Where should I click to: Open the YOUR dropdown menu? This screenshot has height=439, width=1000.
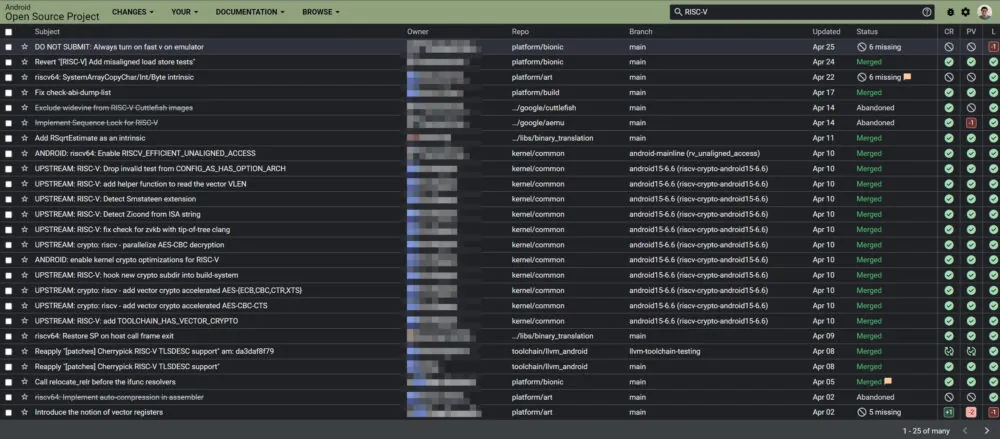click(184, 12)
